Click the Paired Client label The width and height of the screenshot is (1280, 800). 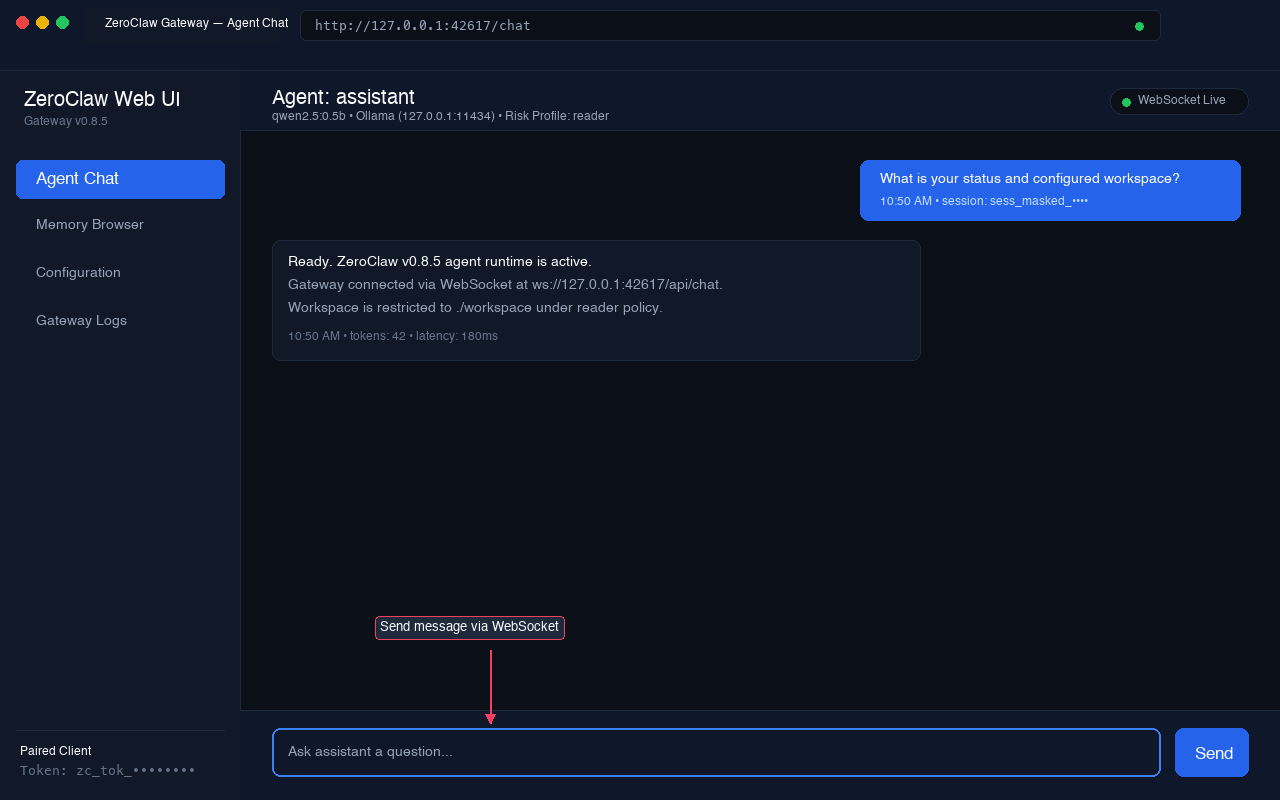point(56,751)
